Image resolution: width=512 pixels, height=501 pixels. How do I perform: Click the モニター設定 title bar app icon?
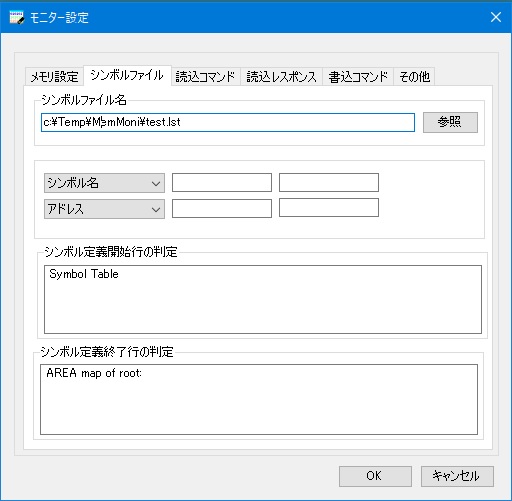click(x=17, y=17)
